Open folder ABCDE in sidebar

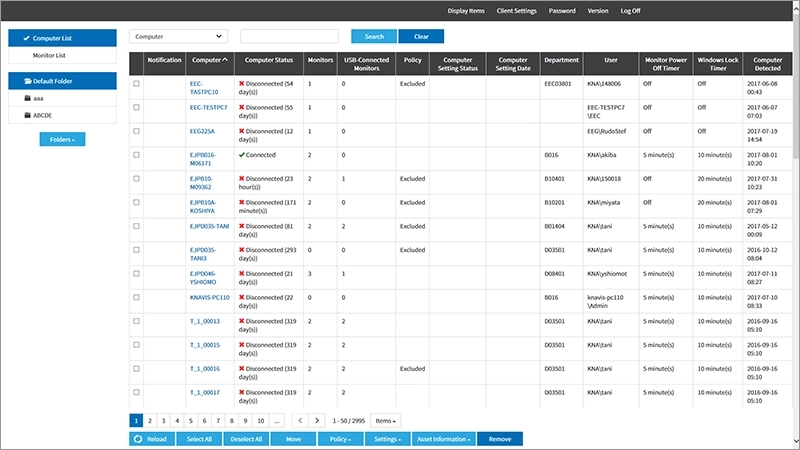(62, 115)
